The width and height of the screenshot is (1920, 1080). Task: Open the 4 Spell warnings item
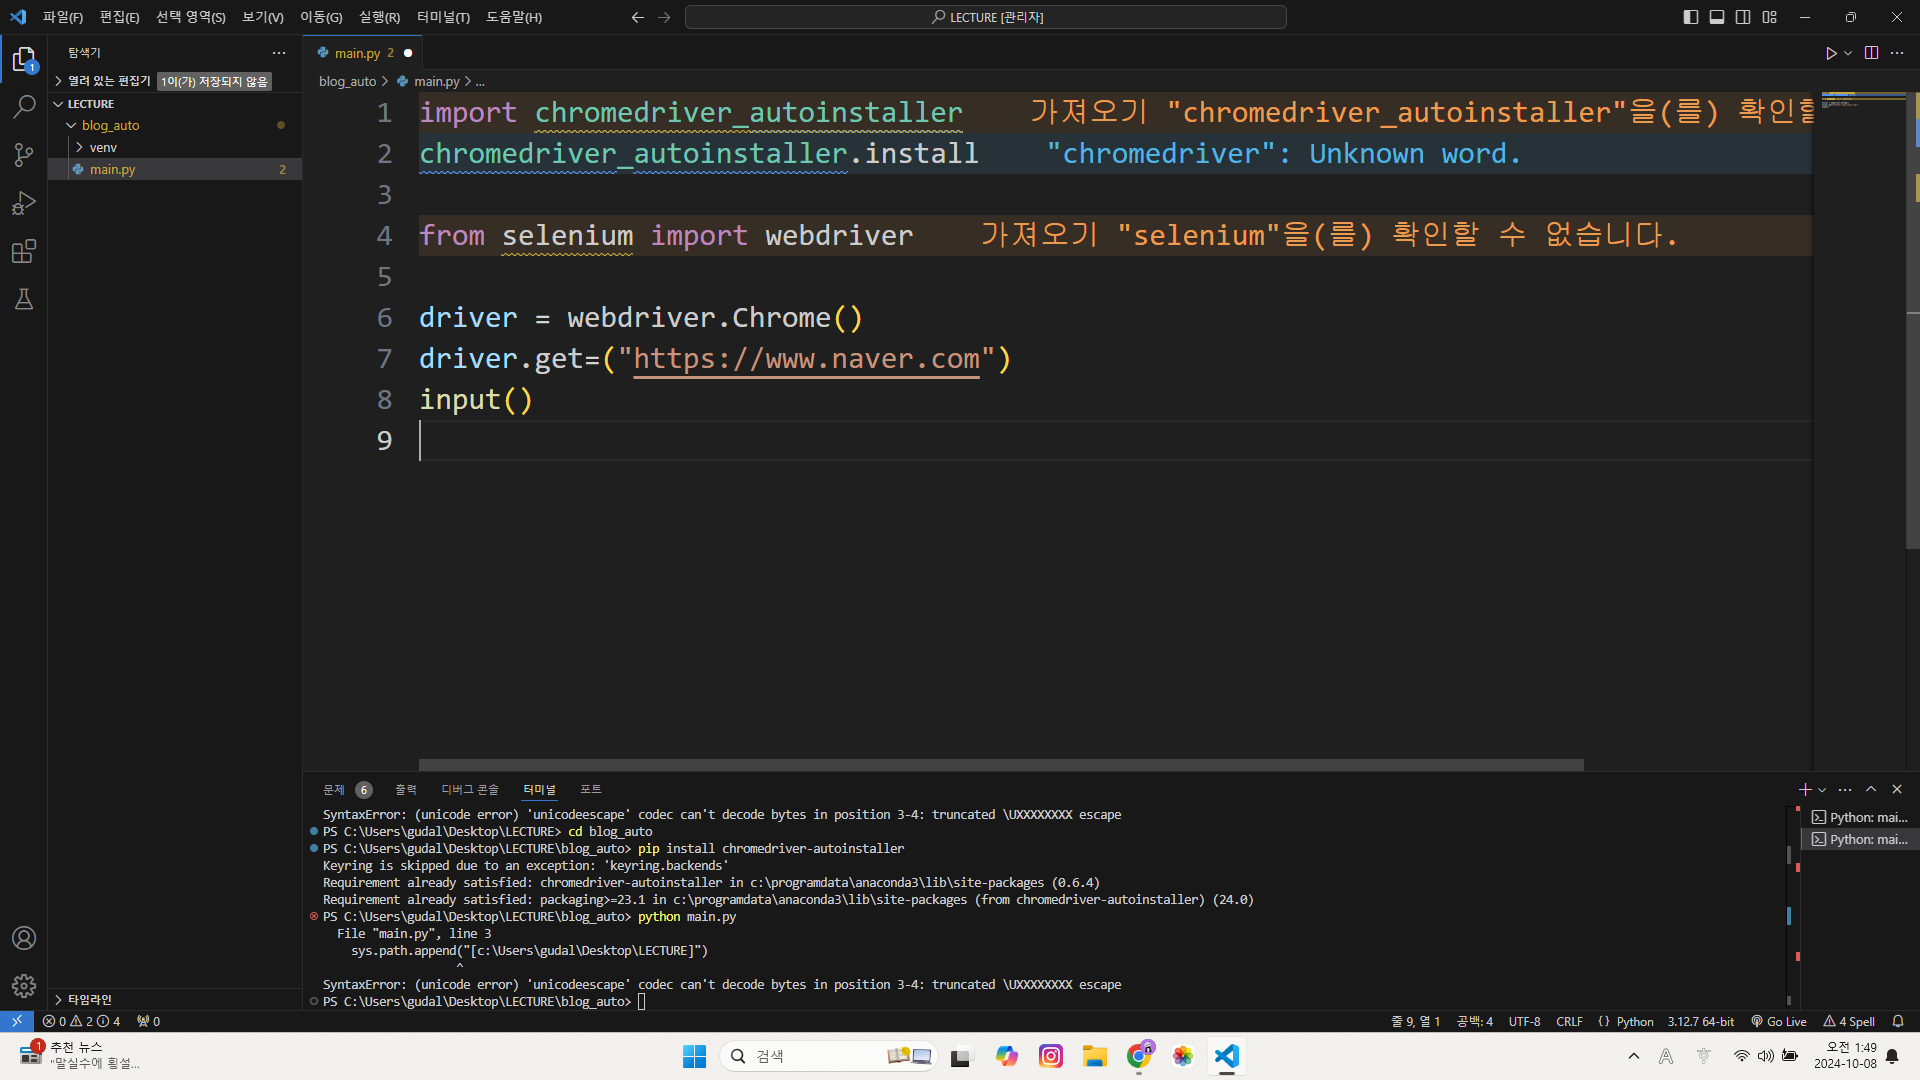click(1849, 1021)
